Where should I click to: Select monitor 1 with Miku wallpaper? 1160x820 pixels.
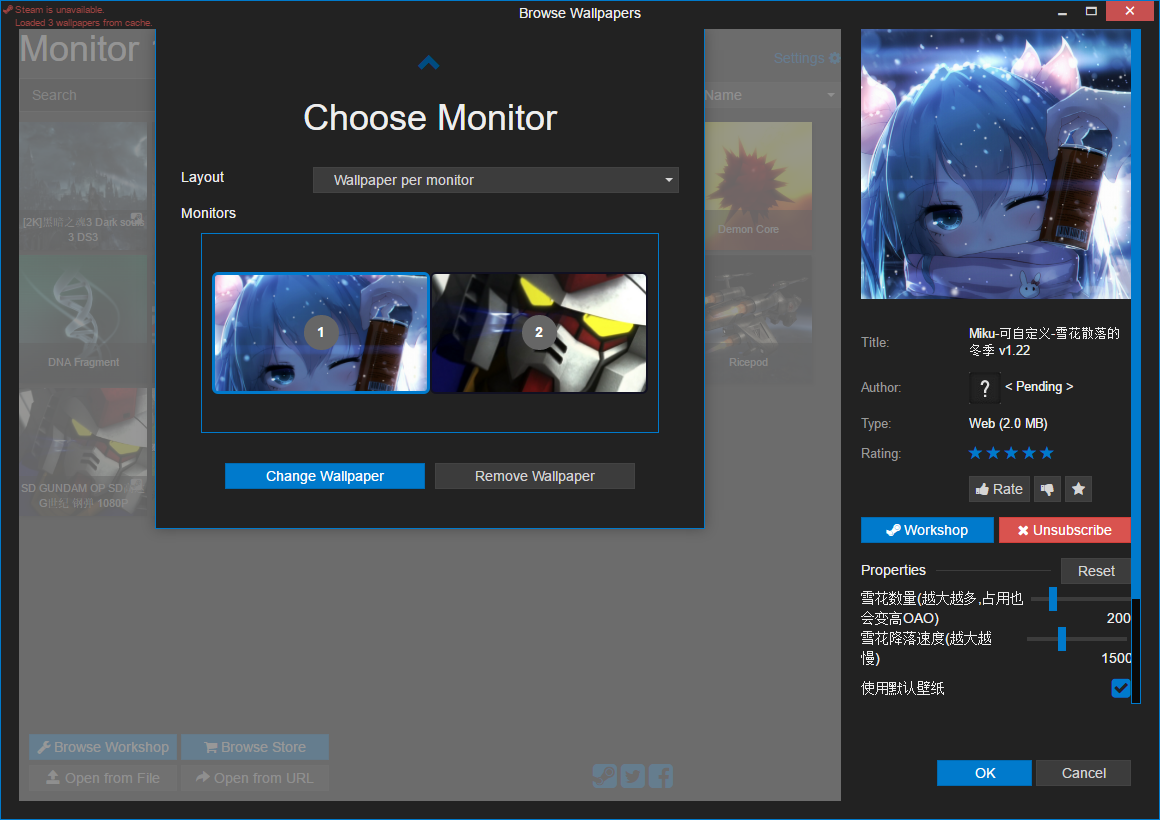(x=321, y=333)
